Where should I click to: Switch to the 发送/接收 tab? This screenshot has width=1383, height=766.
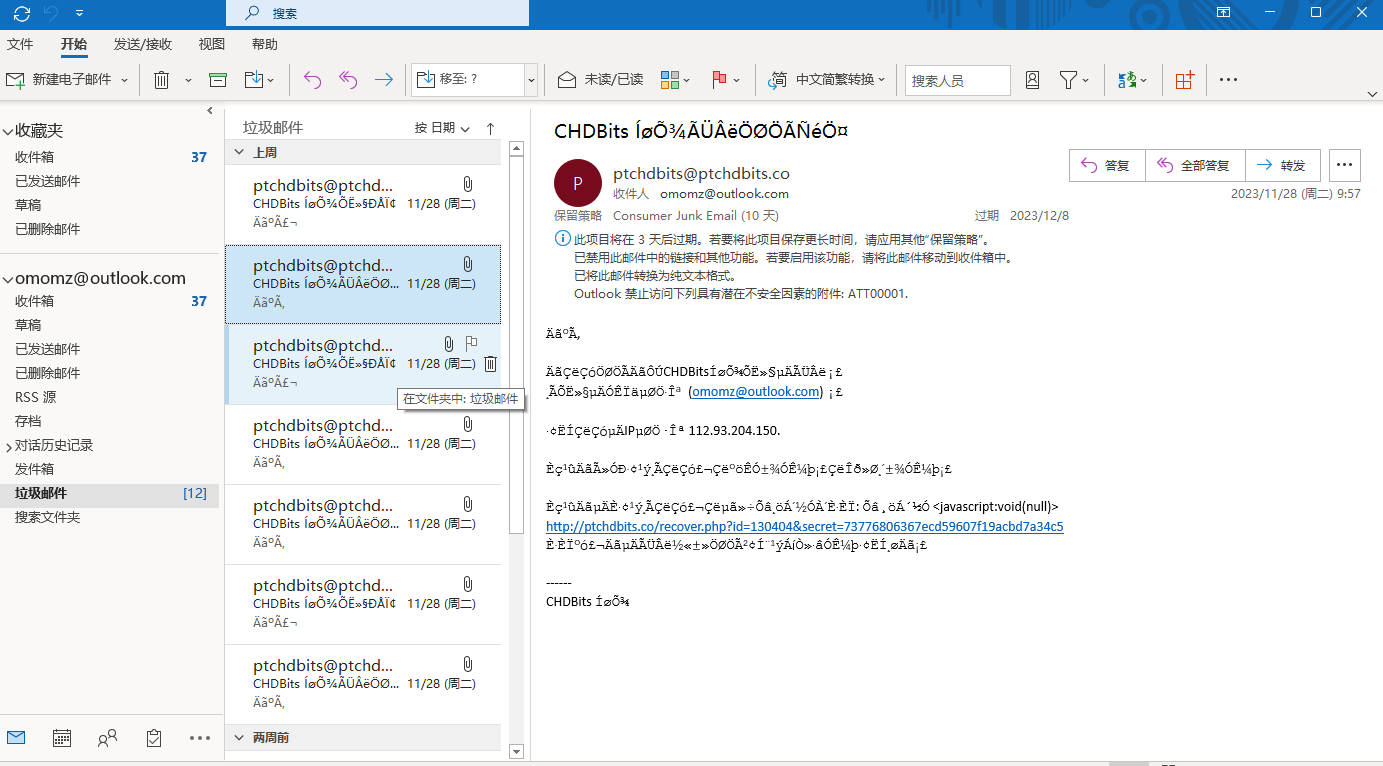(x=143, y=44)
